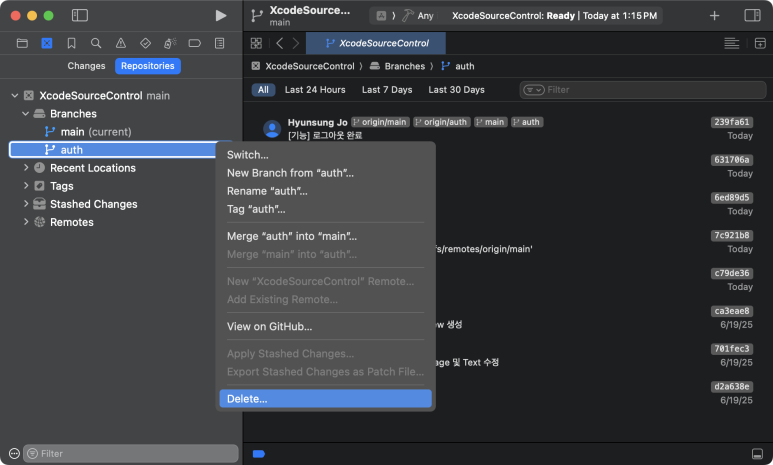This screenshot has height=465, width=773.
Task: Click the blue tag icon at bottom
Action: click(x=259, y=454)
